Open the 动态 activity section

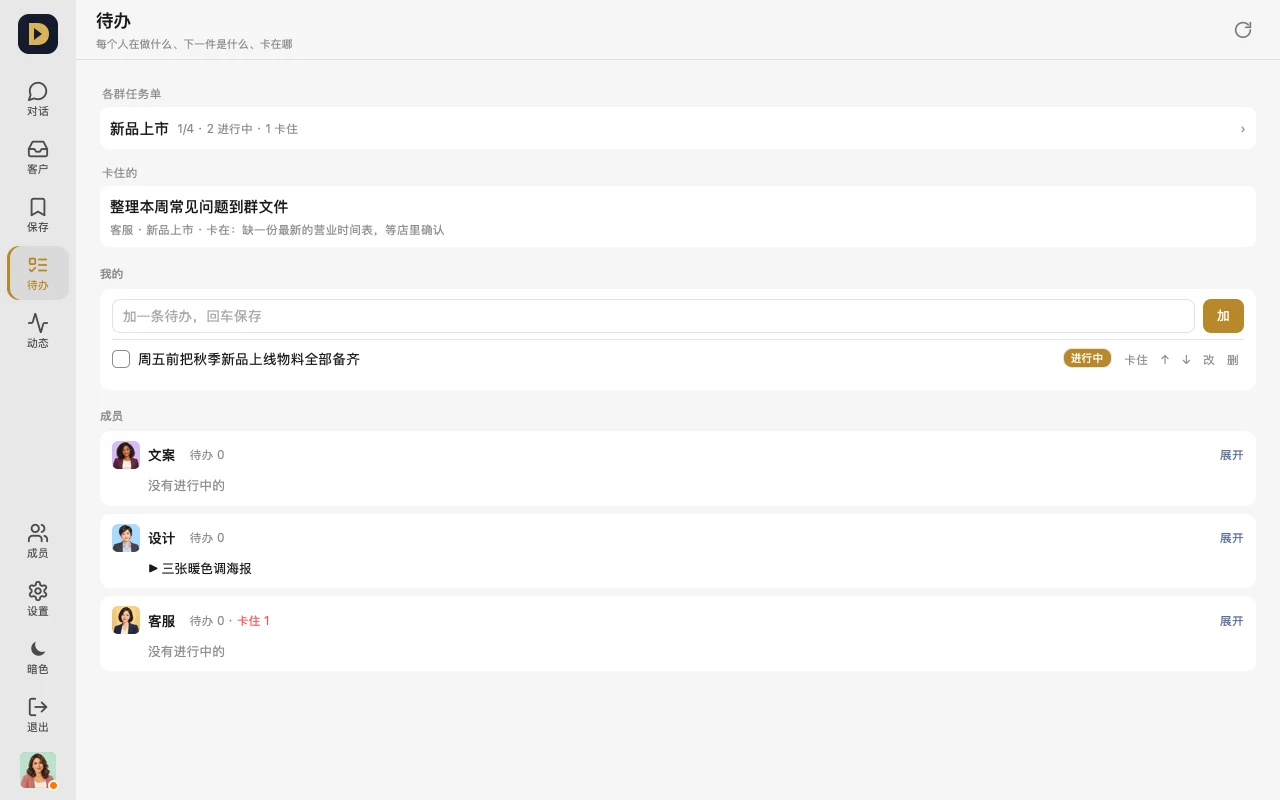click(x=38, y=331)
